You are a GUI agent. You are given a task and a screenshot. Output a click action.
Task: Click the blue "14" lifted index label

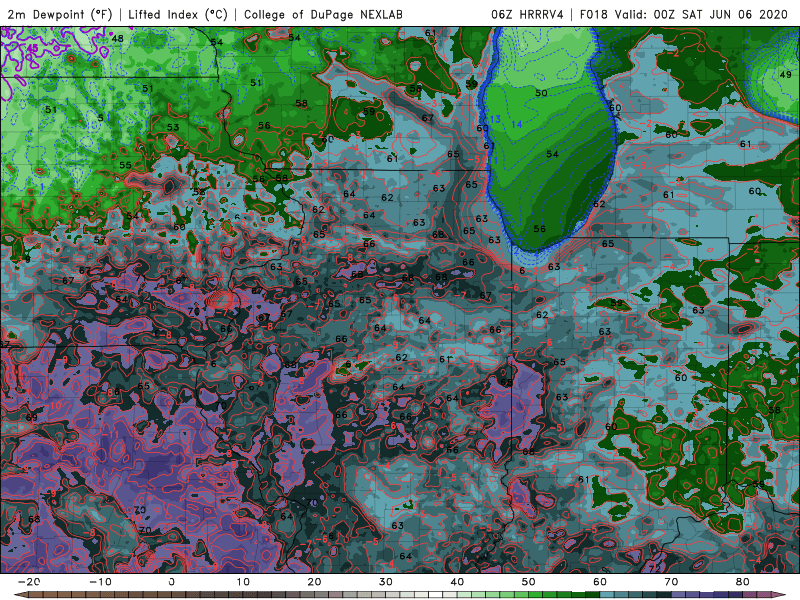click(516, 124)
